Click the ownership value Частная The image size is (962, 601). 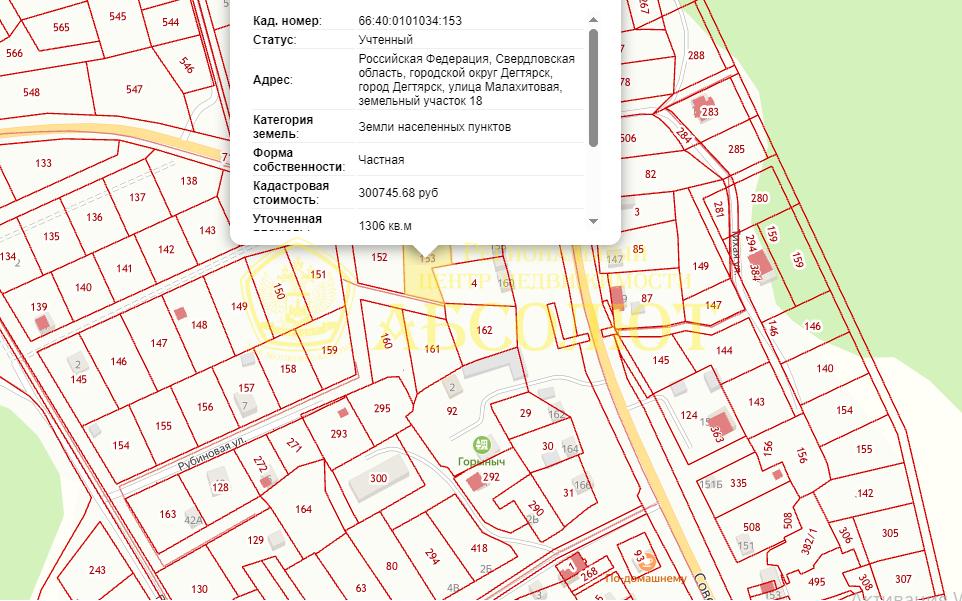[x=381, y=160]
